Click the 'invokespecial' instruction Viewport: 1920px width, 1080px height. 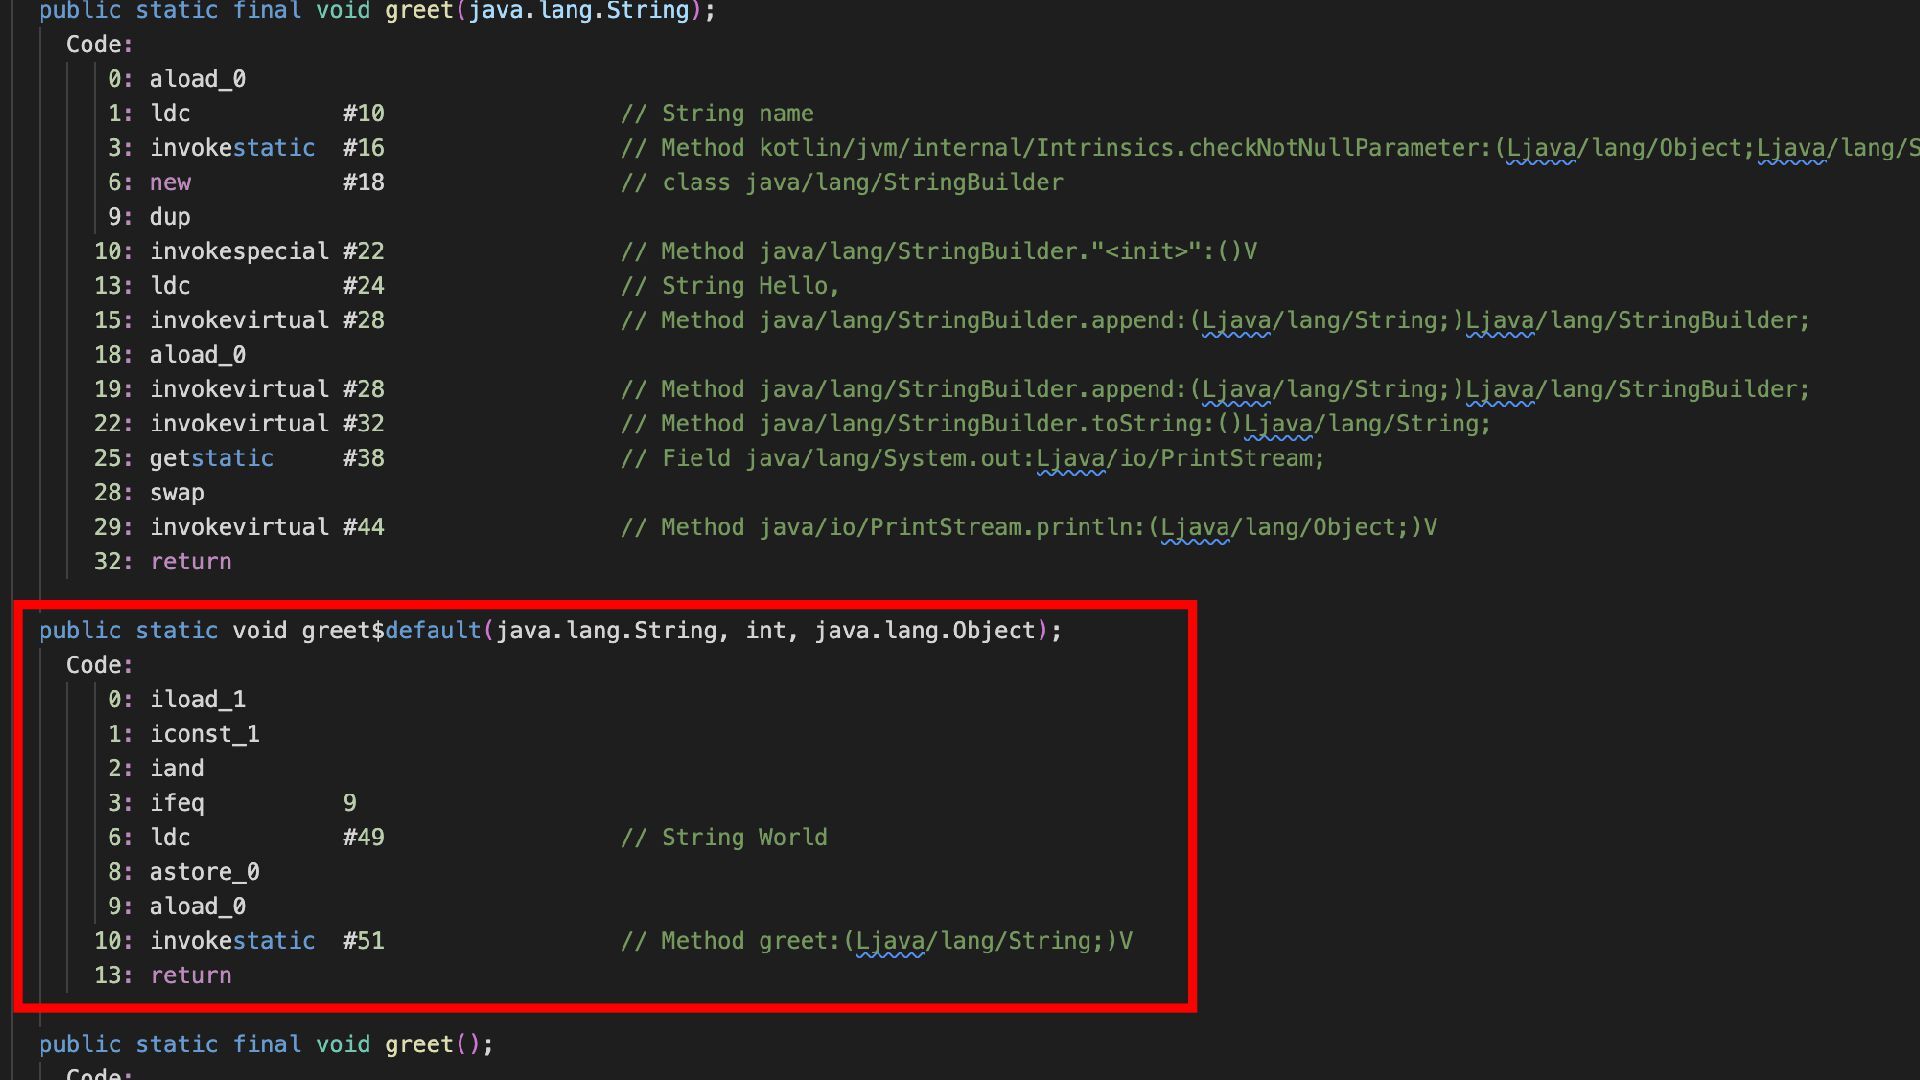(239, 251)
